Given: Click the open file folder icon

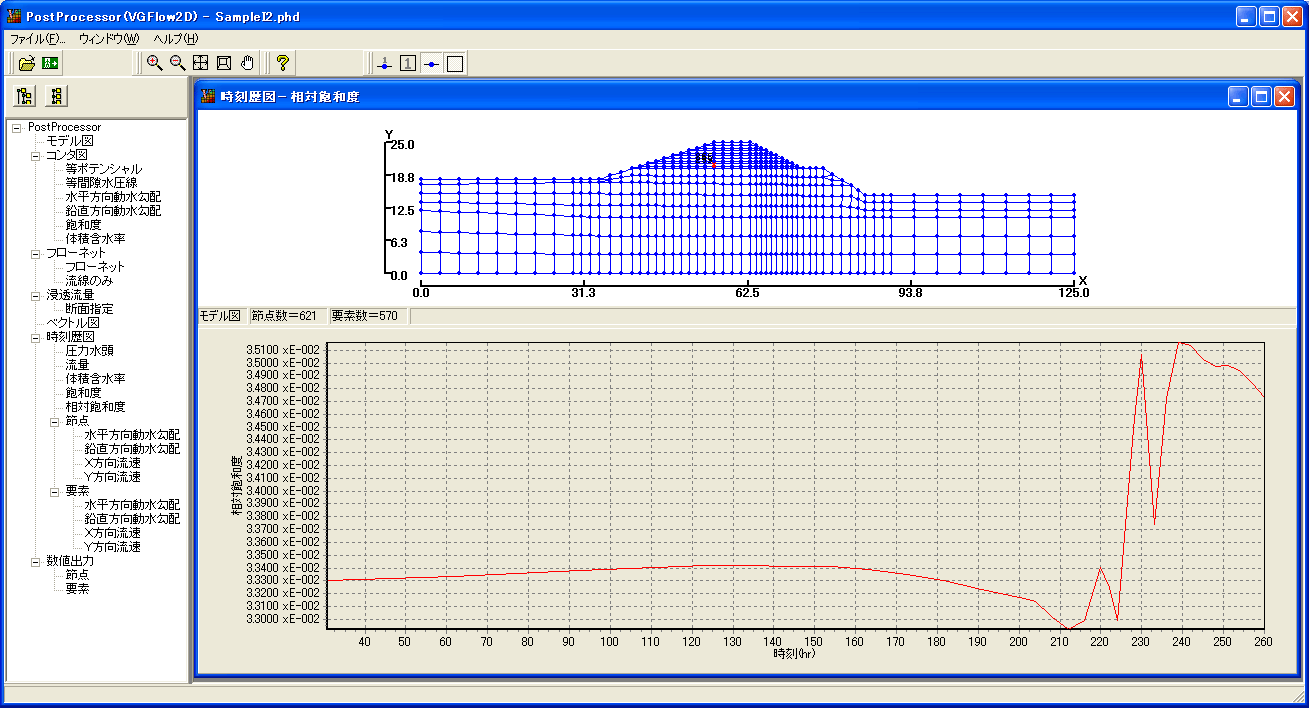Looking at the screenshot, I should (27, 63).
